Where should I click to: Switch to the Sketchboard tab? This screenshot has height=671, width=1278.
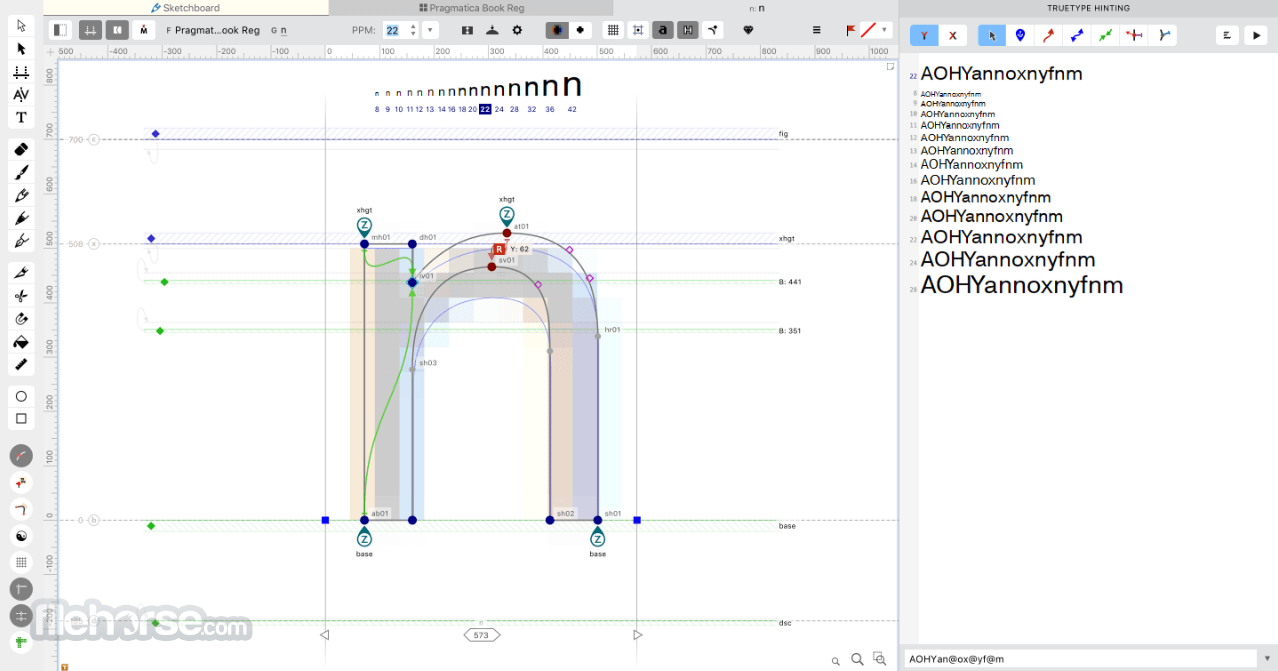[186, 7]
